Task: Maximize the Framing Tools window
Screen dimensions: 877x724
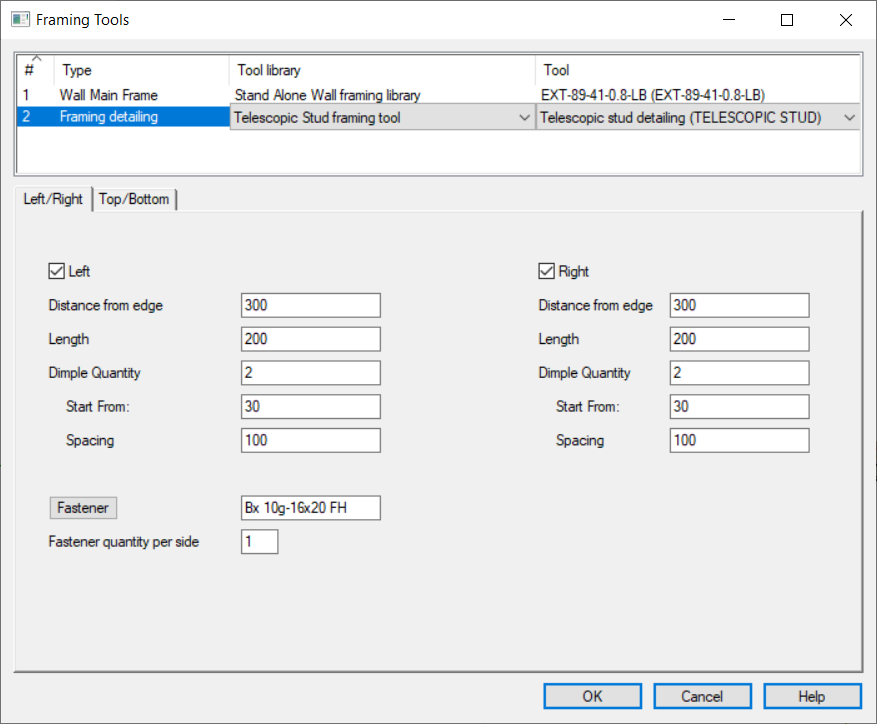Action: 787,20
